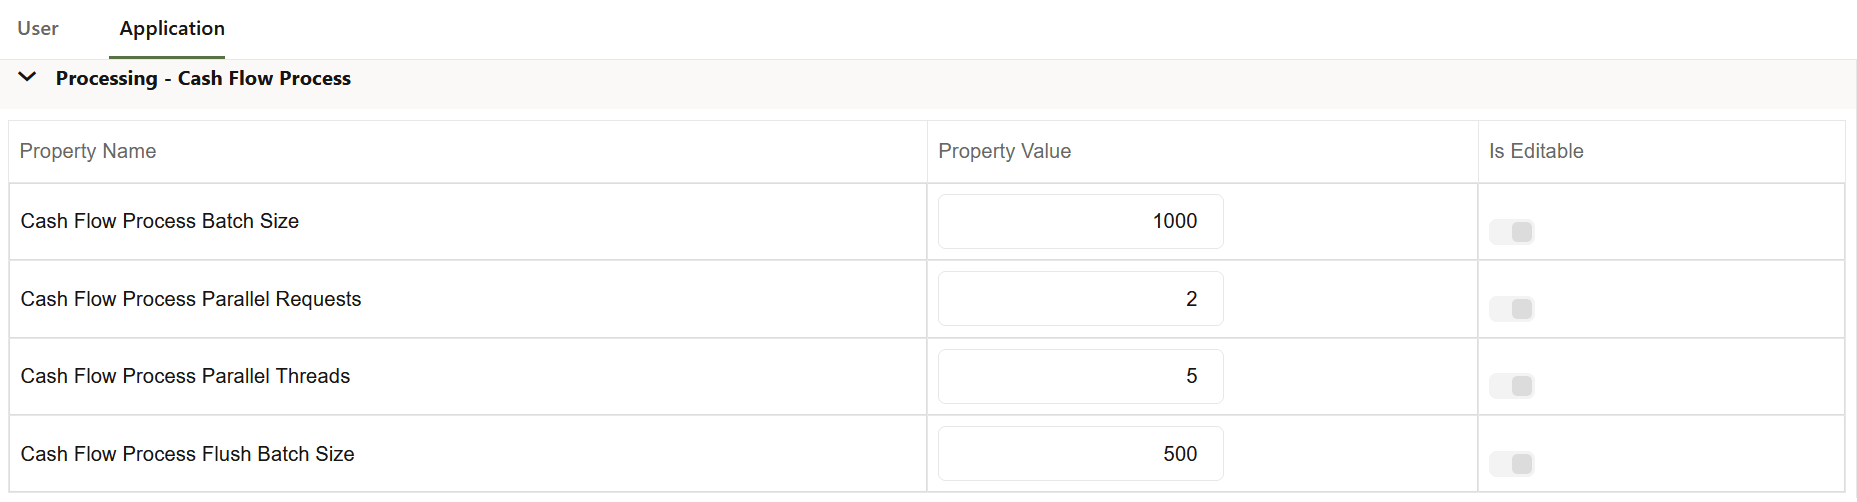1857x502 pixels.
Task: Click the Parallel Threads value field showing 5
Action: coord(1080,376)
